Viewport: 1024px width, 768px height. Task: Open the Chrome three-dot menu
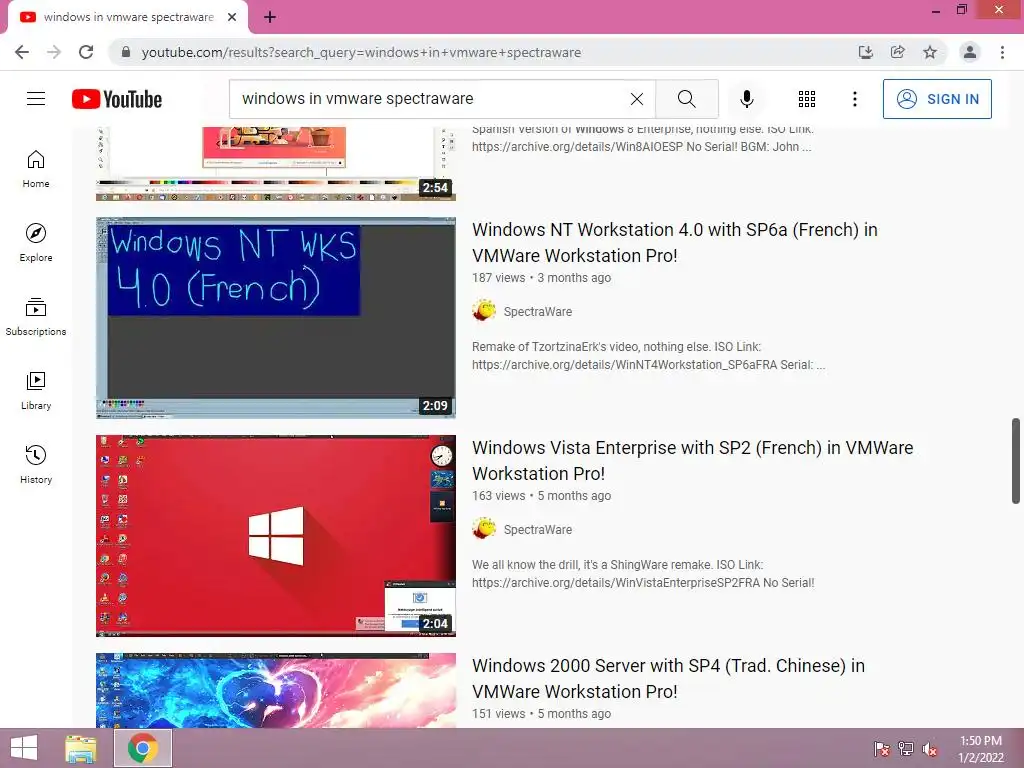point(1002,52)
